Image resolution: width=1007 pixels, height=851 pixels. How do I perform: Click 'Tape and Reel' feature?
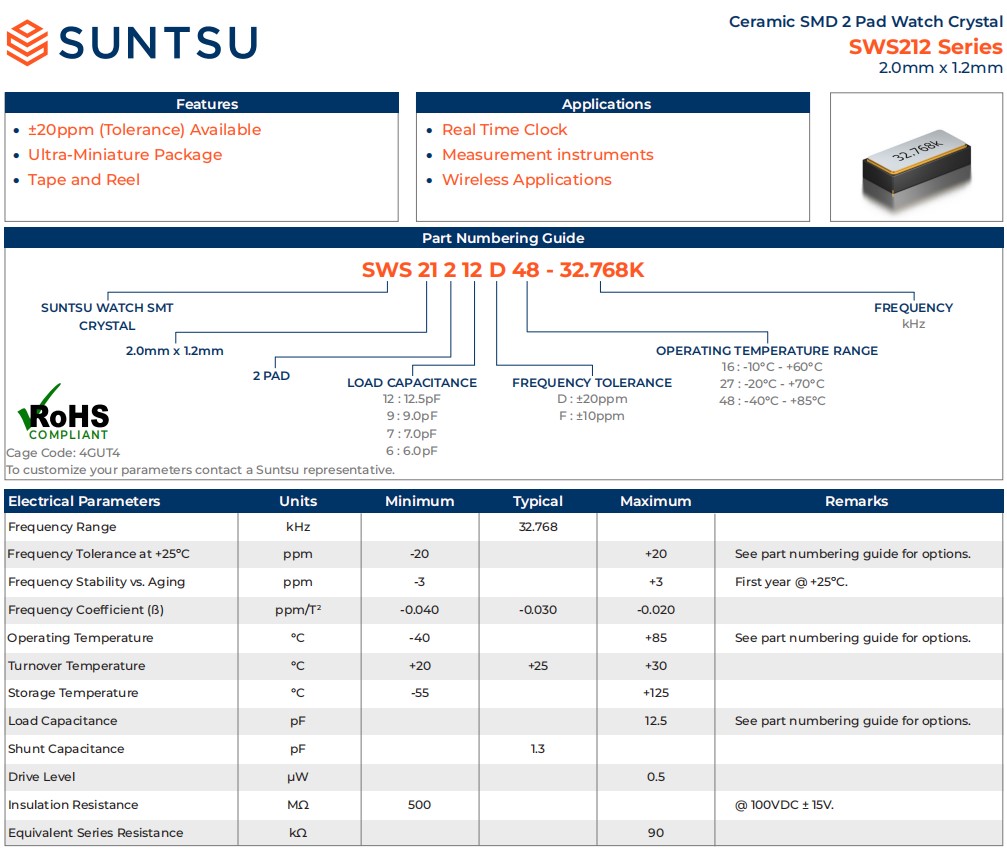[83, 180]
